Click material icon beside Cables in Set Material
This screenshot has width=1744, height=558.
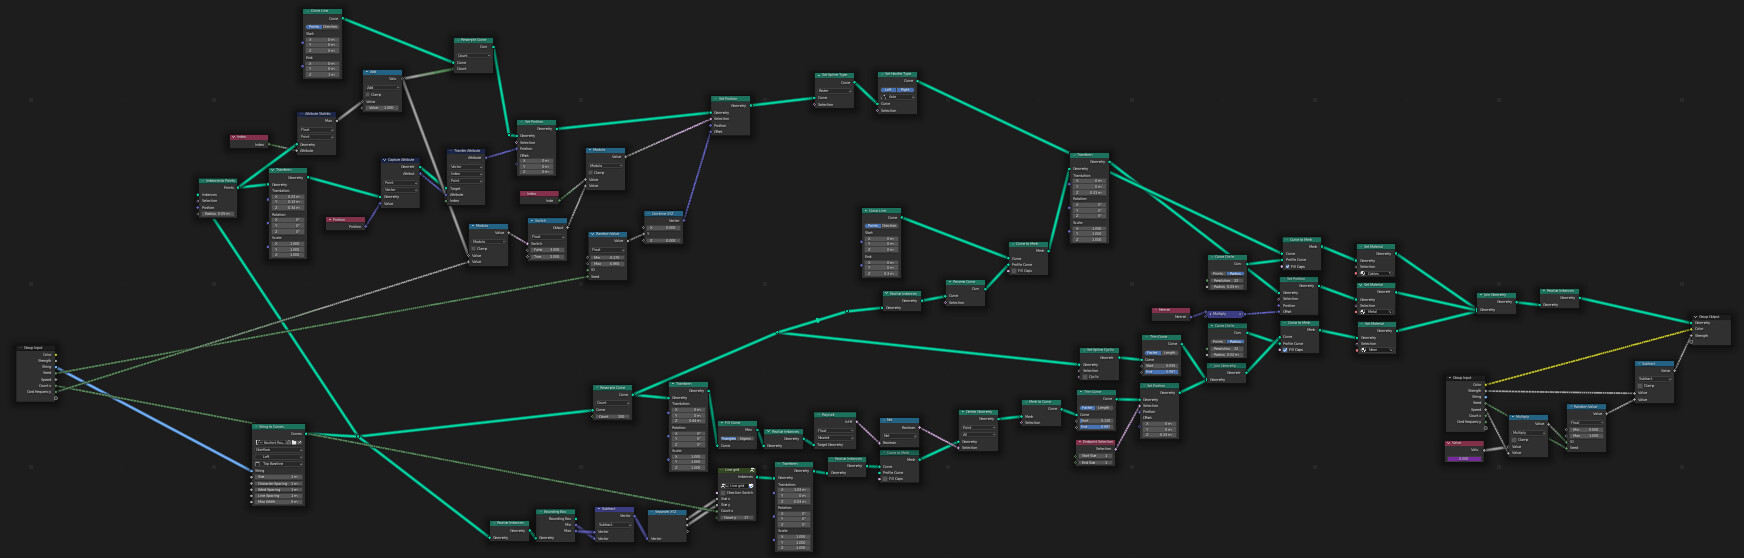click(x=1363, y=273)
